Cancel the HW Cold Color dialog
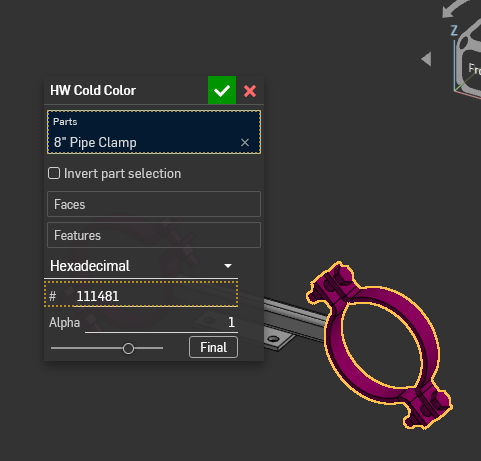 click(x=250, y=91)
